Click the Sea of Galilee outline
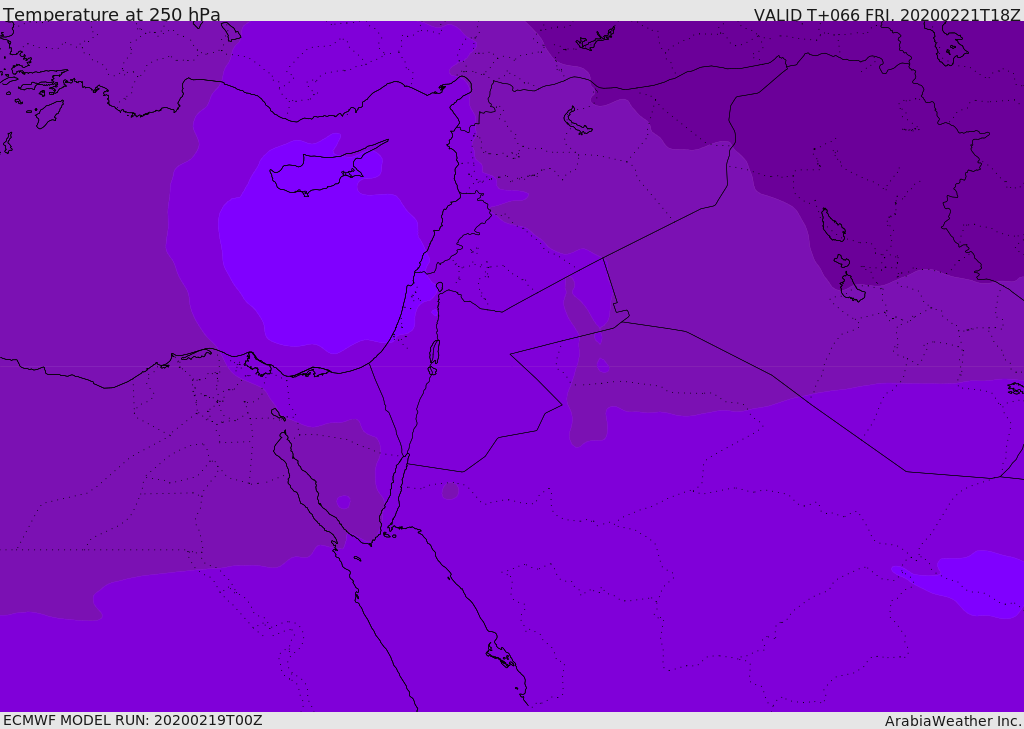 pos(439,287)
